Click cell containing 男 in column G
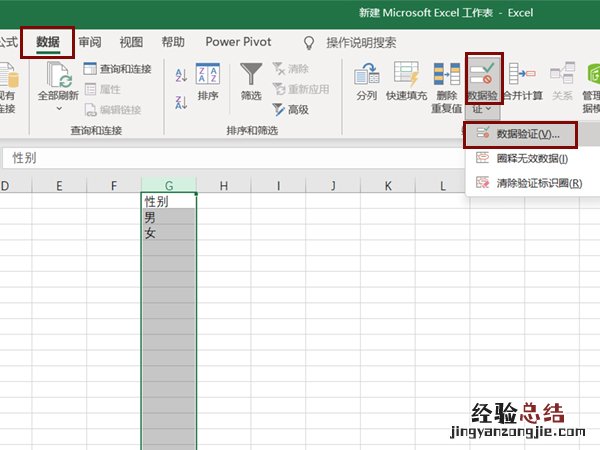 tap(169, 217)
